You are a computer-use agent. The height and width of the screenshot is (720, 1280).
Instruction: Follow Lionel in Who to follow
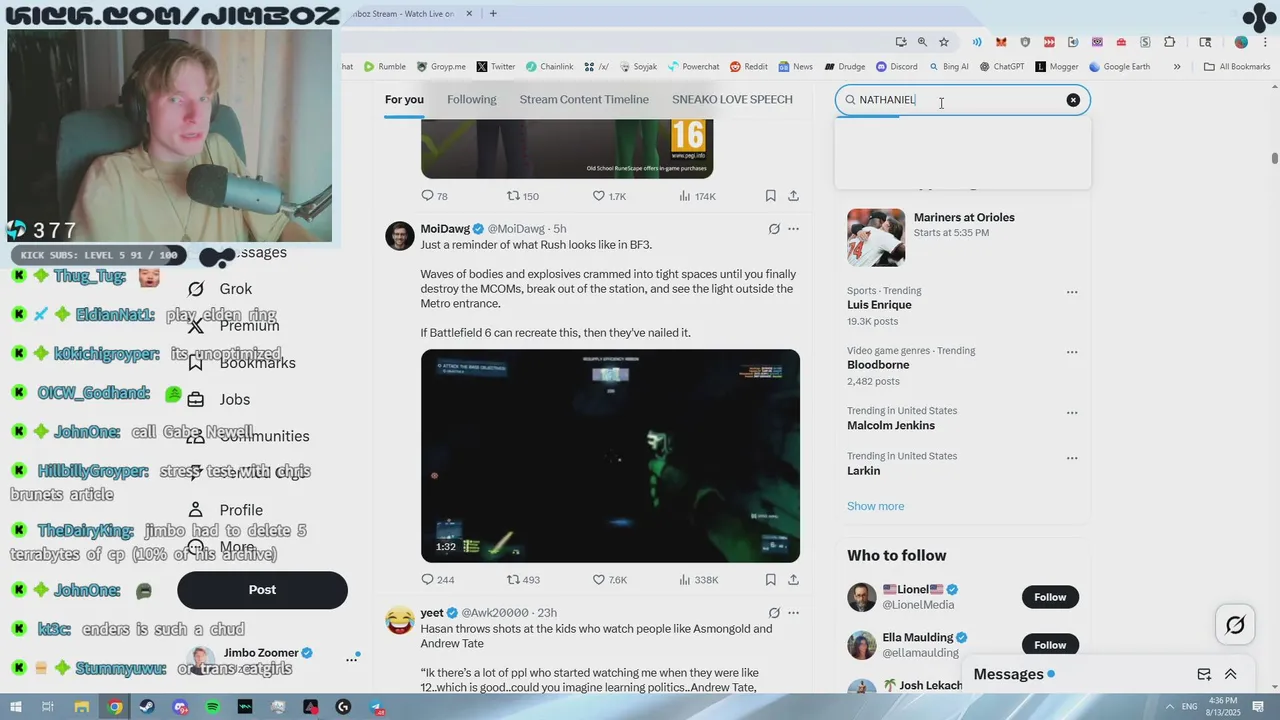coord(1050,597)
